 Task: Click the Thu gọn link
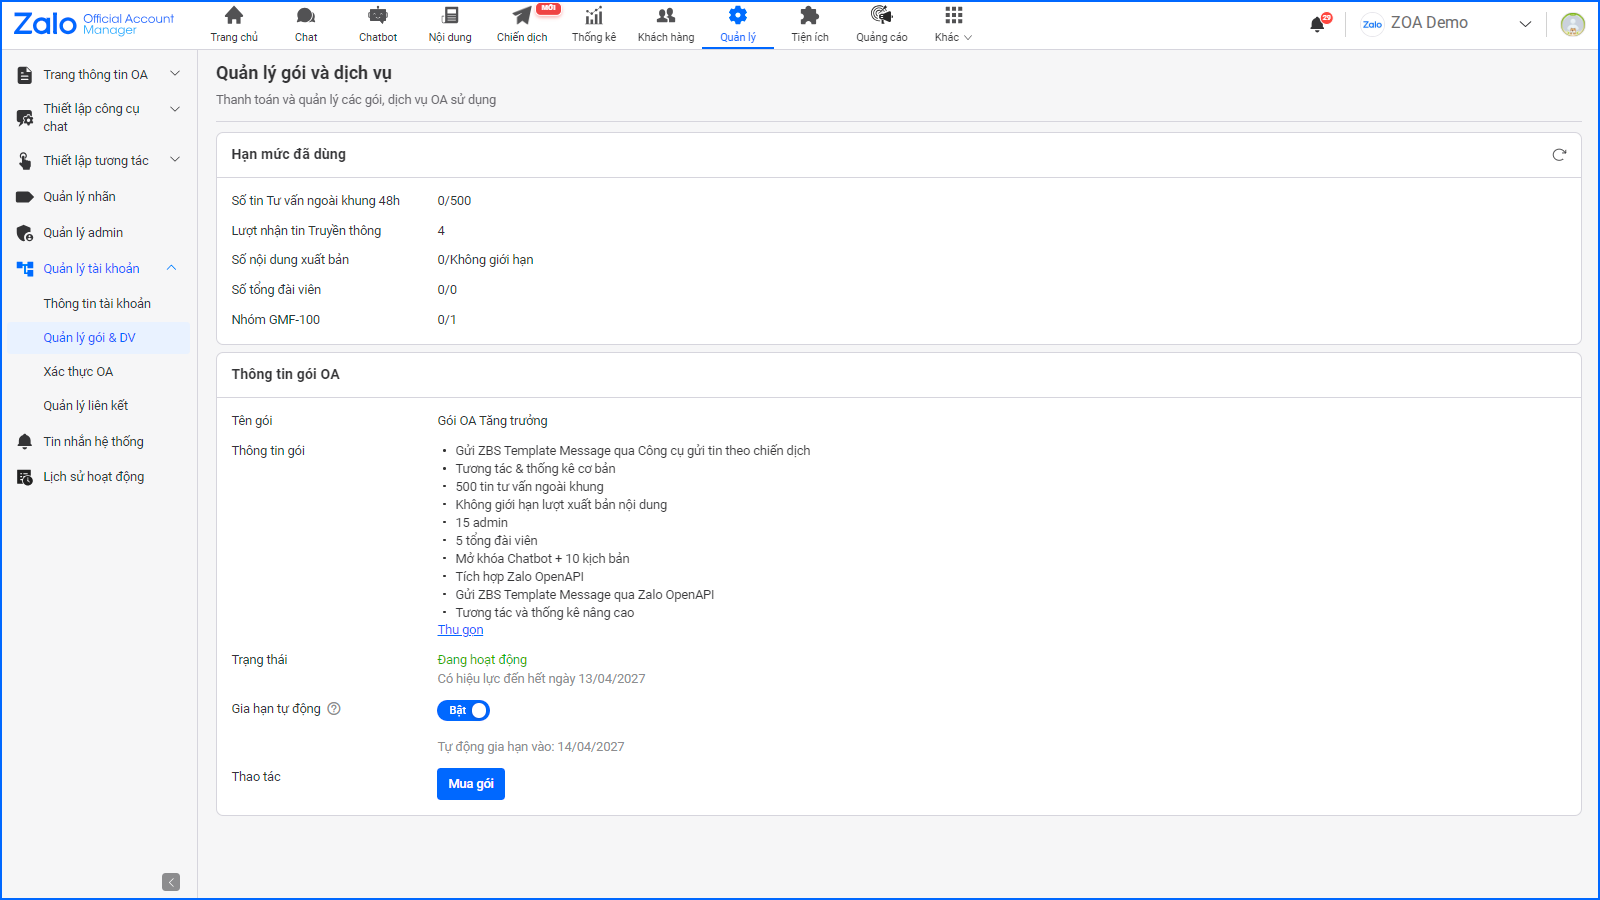(x=460, y=630)
